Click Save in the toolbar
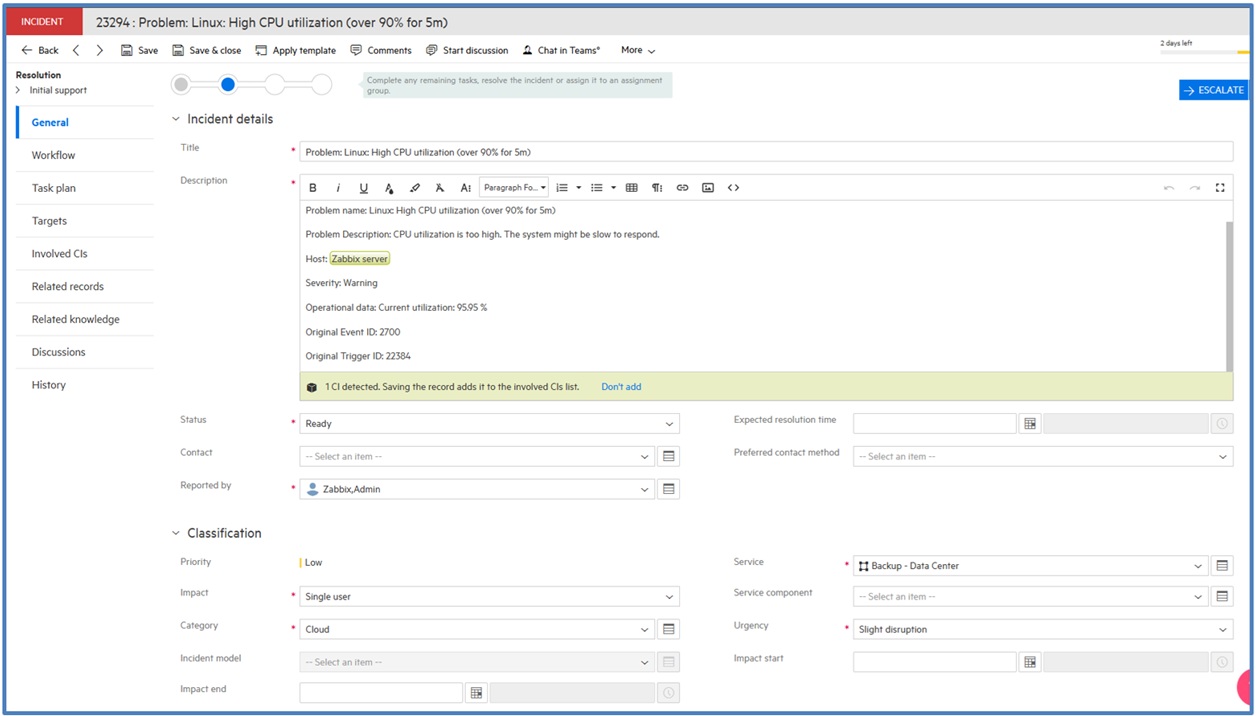The width and height of the screenshot is (1256, 716). [x=139, y=50]
